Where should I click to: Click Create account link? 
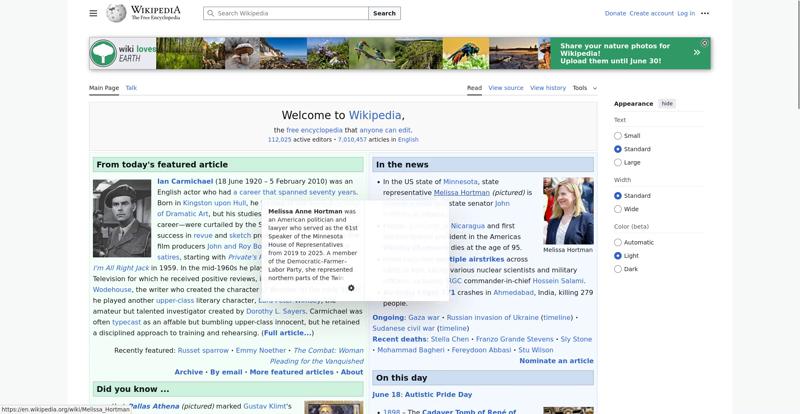click(x=652, y=13)
